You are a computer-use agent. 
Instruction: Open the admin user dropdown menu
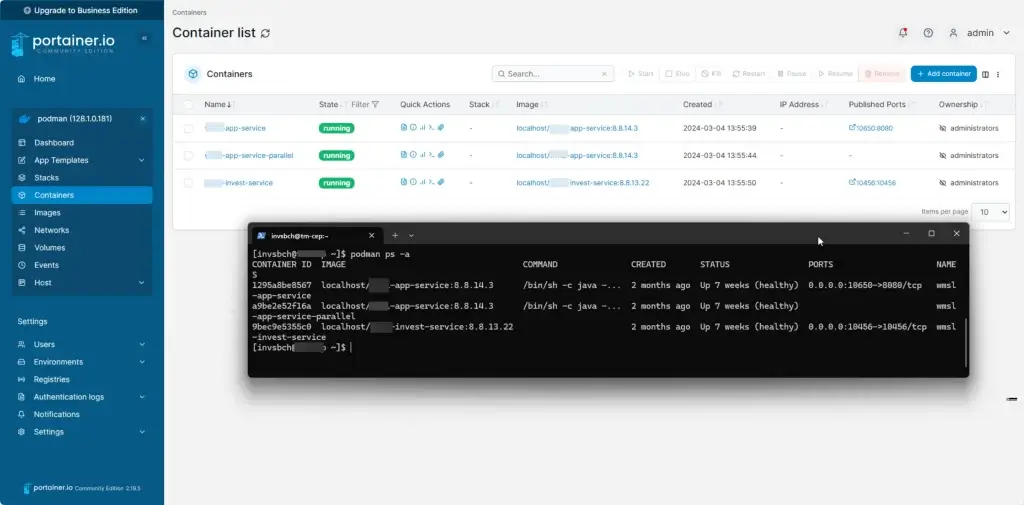click(980, 33)
